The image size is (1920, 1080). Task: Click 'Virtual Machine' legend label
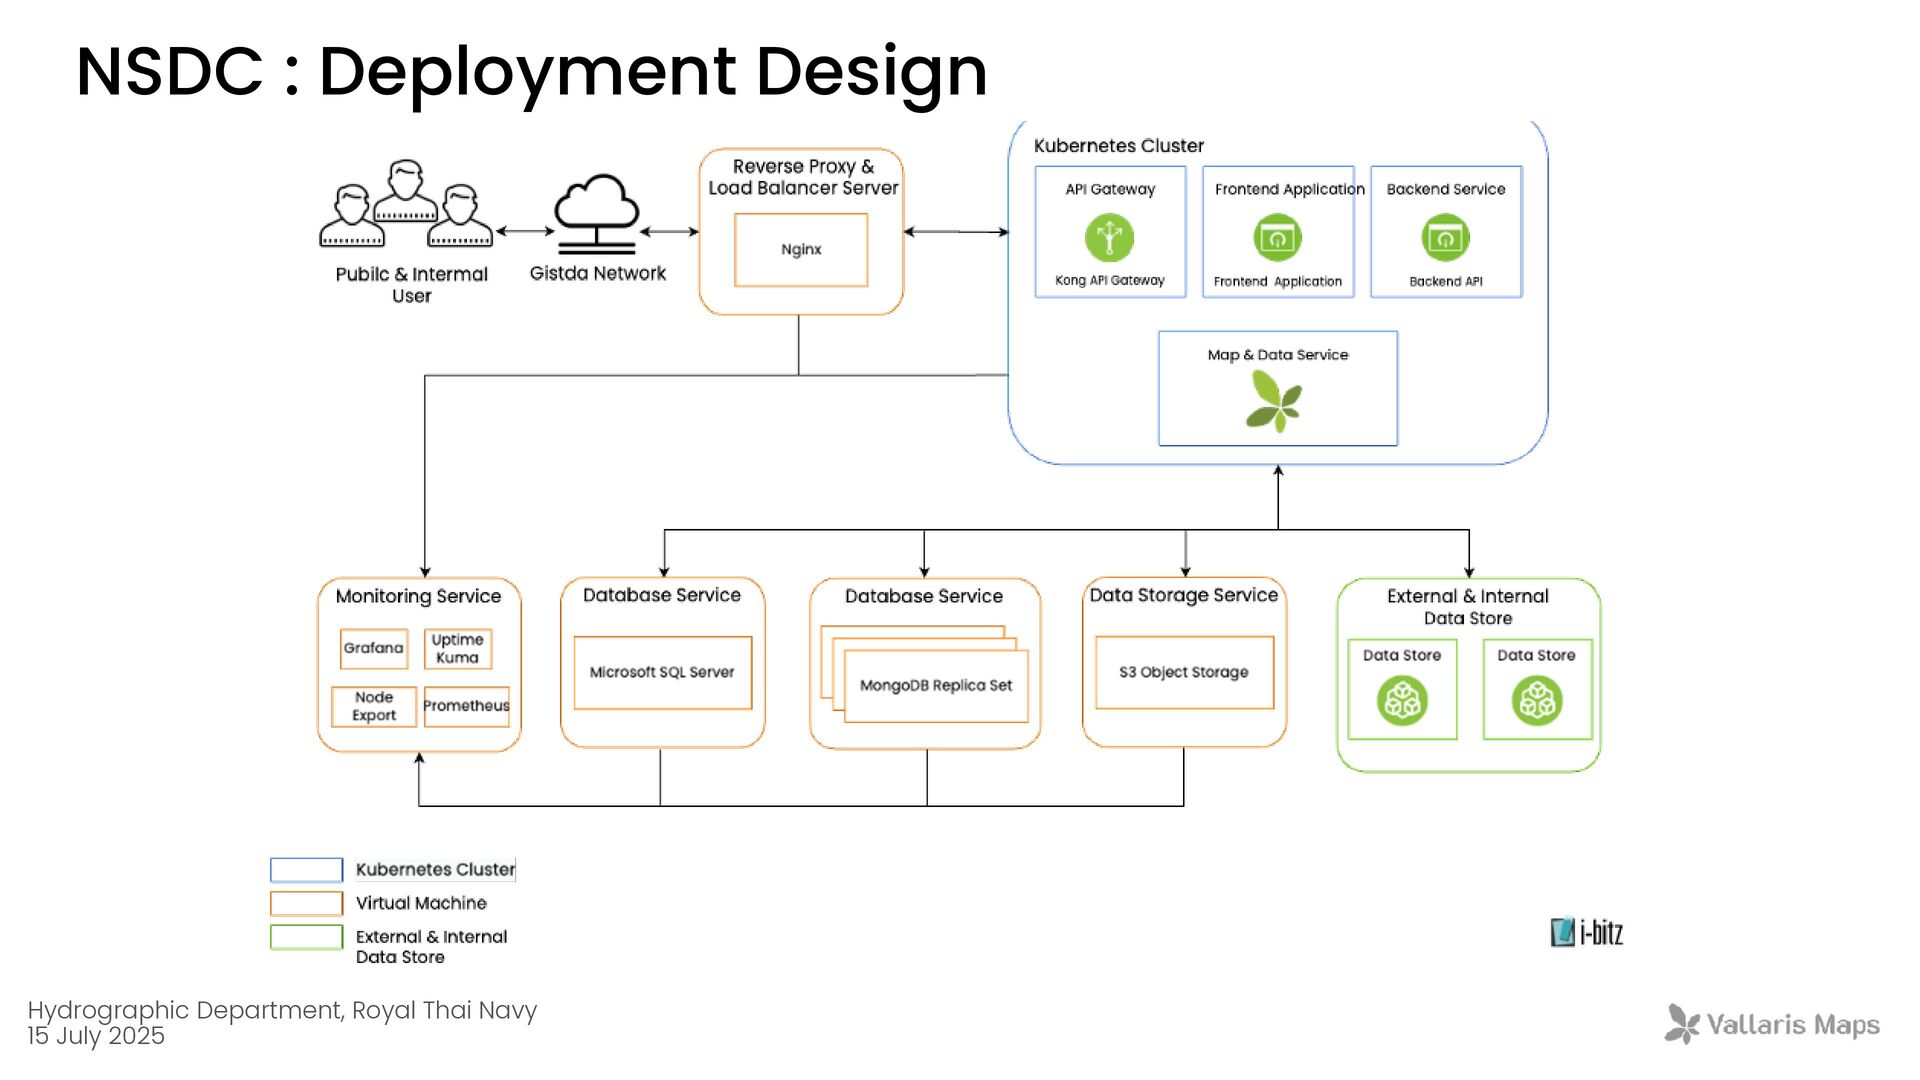pyautogui.click(x=421, y=903)
